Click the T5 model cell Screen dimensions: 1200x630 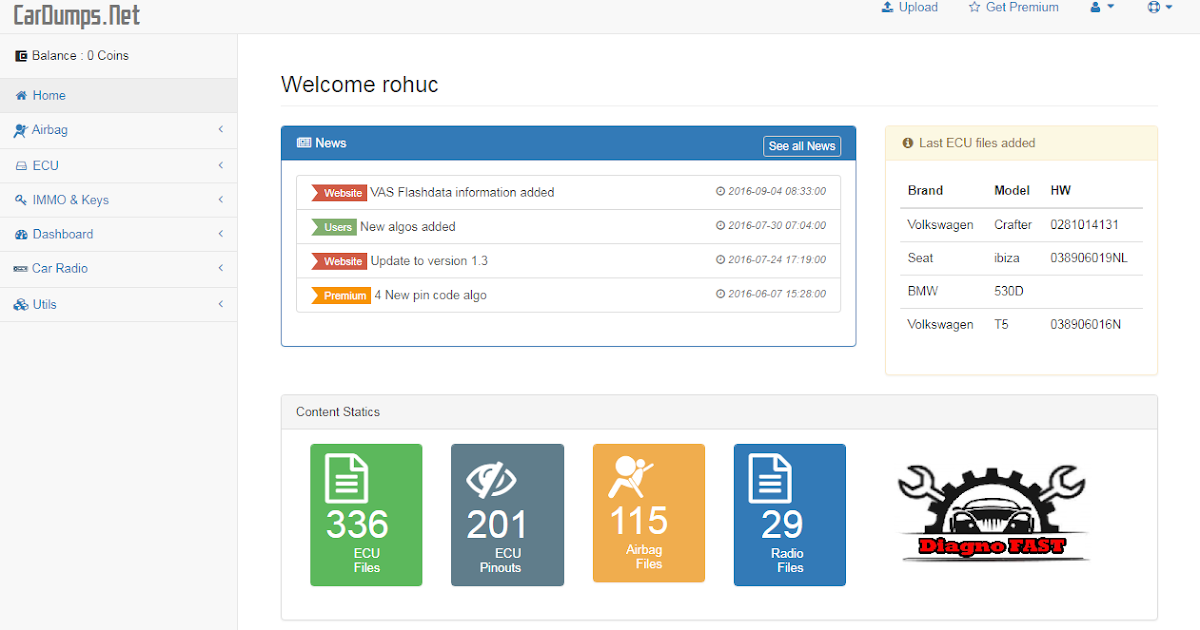click(x=1001, y=324)
